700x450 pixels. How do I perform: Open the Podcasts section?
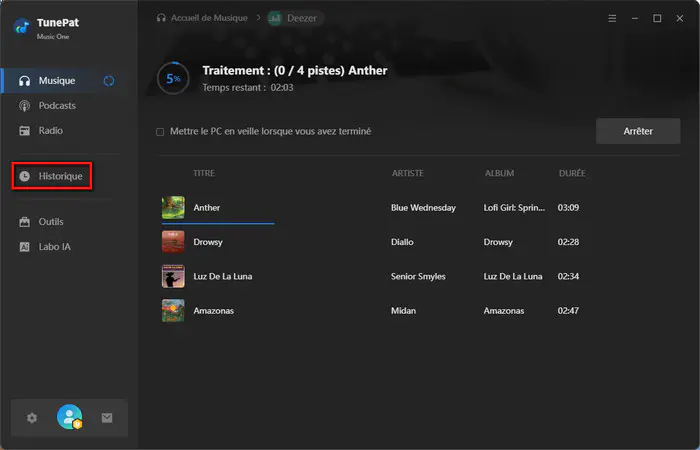click(57, 106)
